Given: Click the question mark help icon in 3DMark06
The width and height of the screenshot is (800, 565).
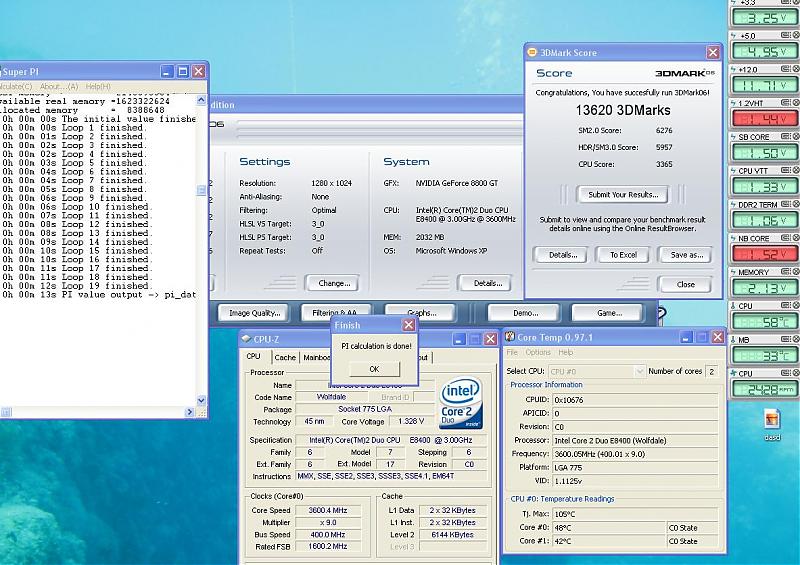Looking at the screenshot, I should (x=662, y=313).
